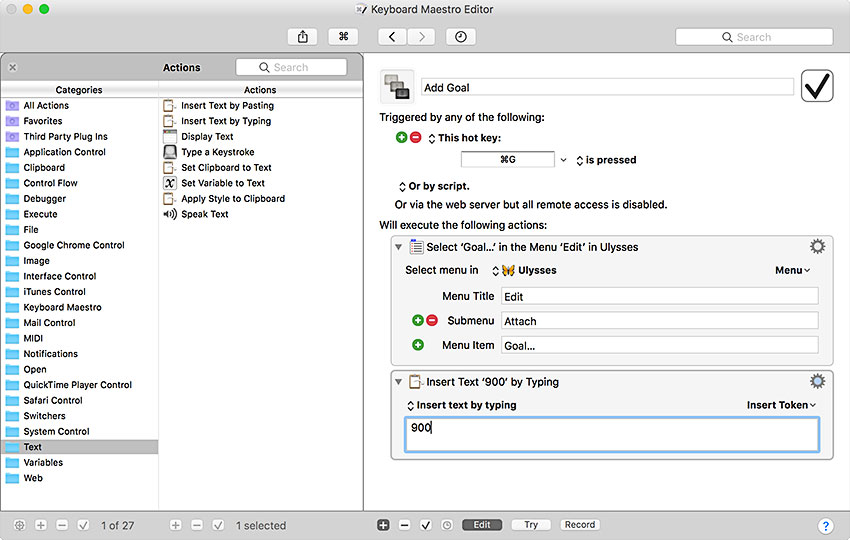Collapse the Select 'Goal…' action triangle

click(399, 247)
